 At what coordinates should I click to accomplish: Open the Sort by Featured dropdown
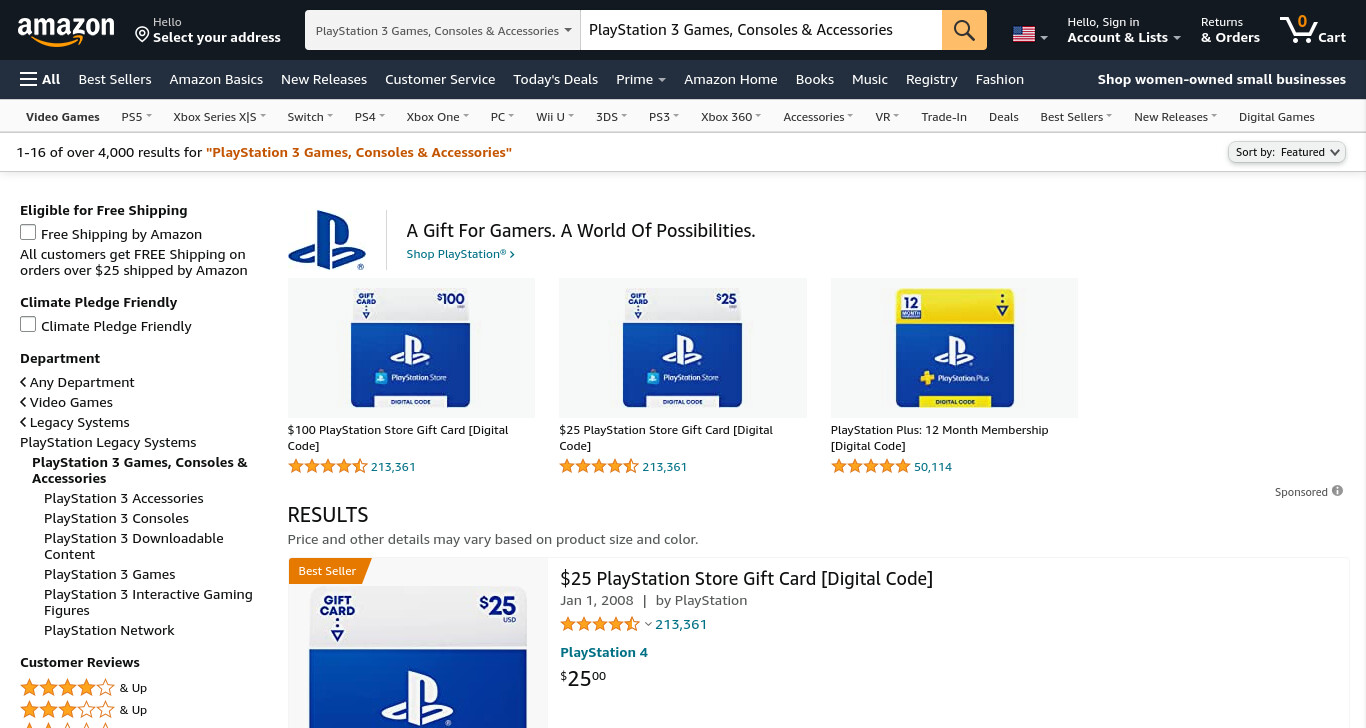pyautogui.click(x=1286, y=152)
